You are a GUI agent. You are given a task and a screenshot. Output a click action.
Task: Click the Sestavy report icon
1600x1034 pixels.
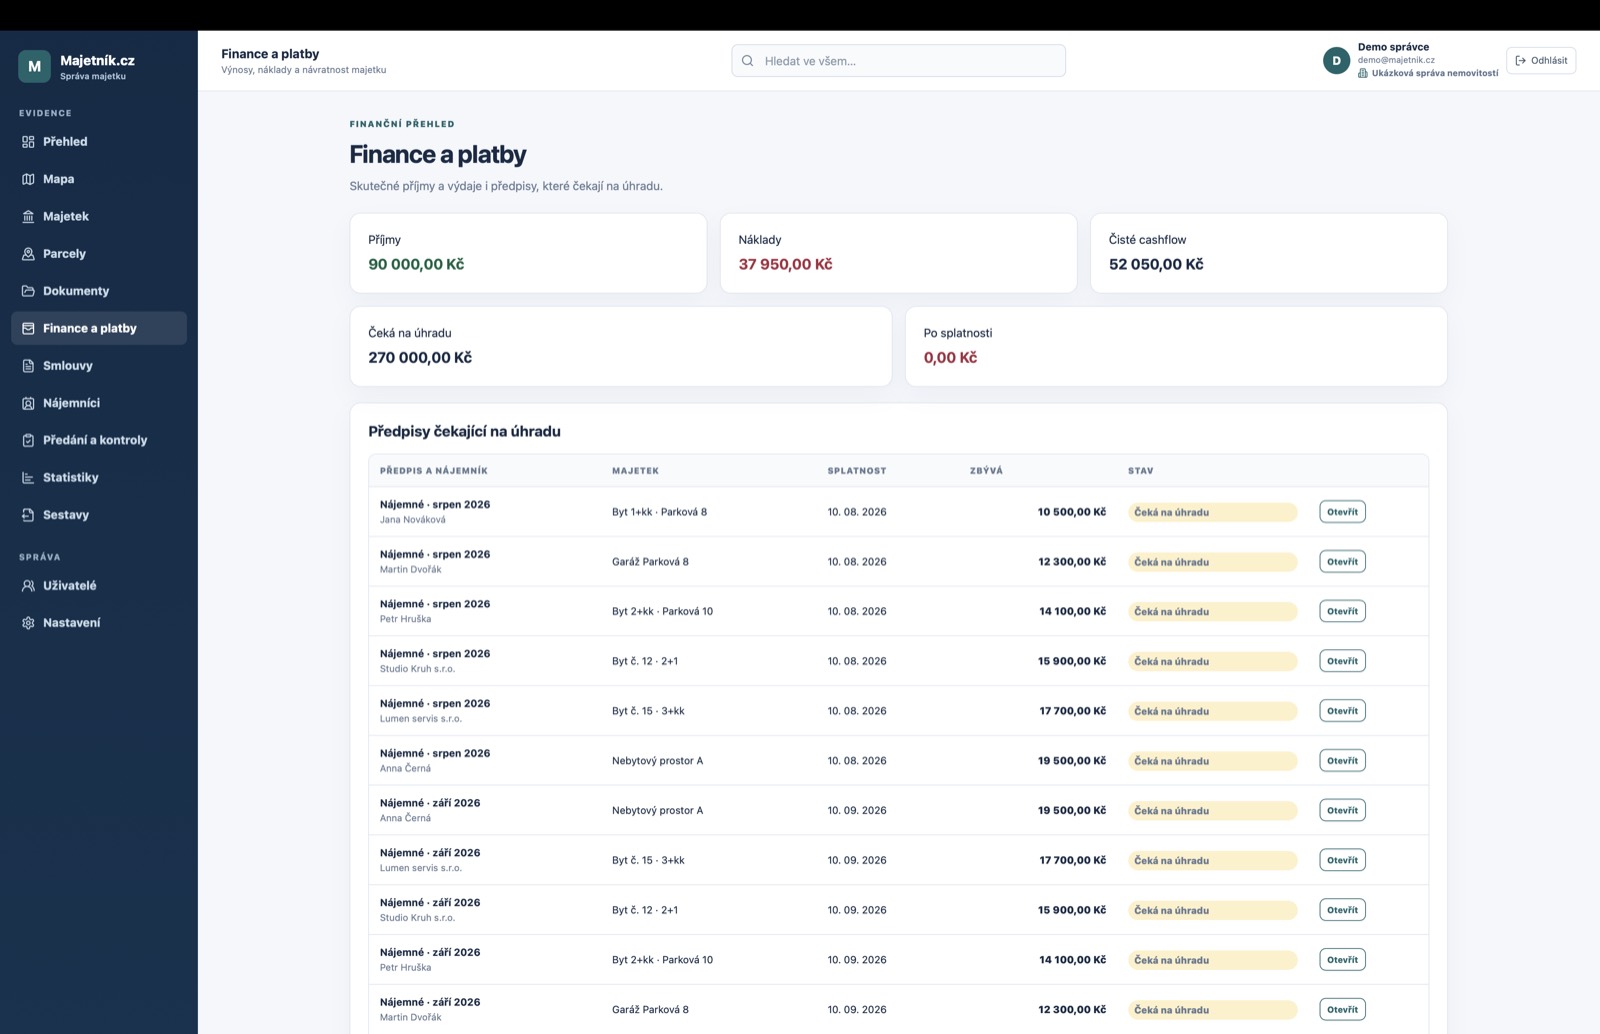28,515
